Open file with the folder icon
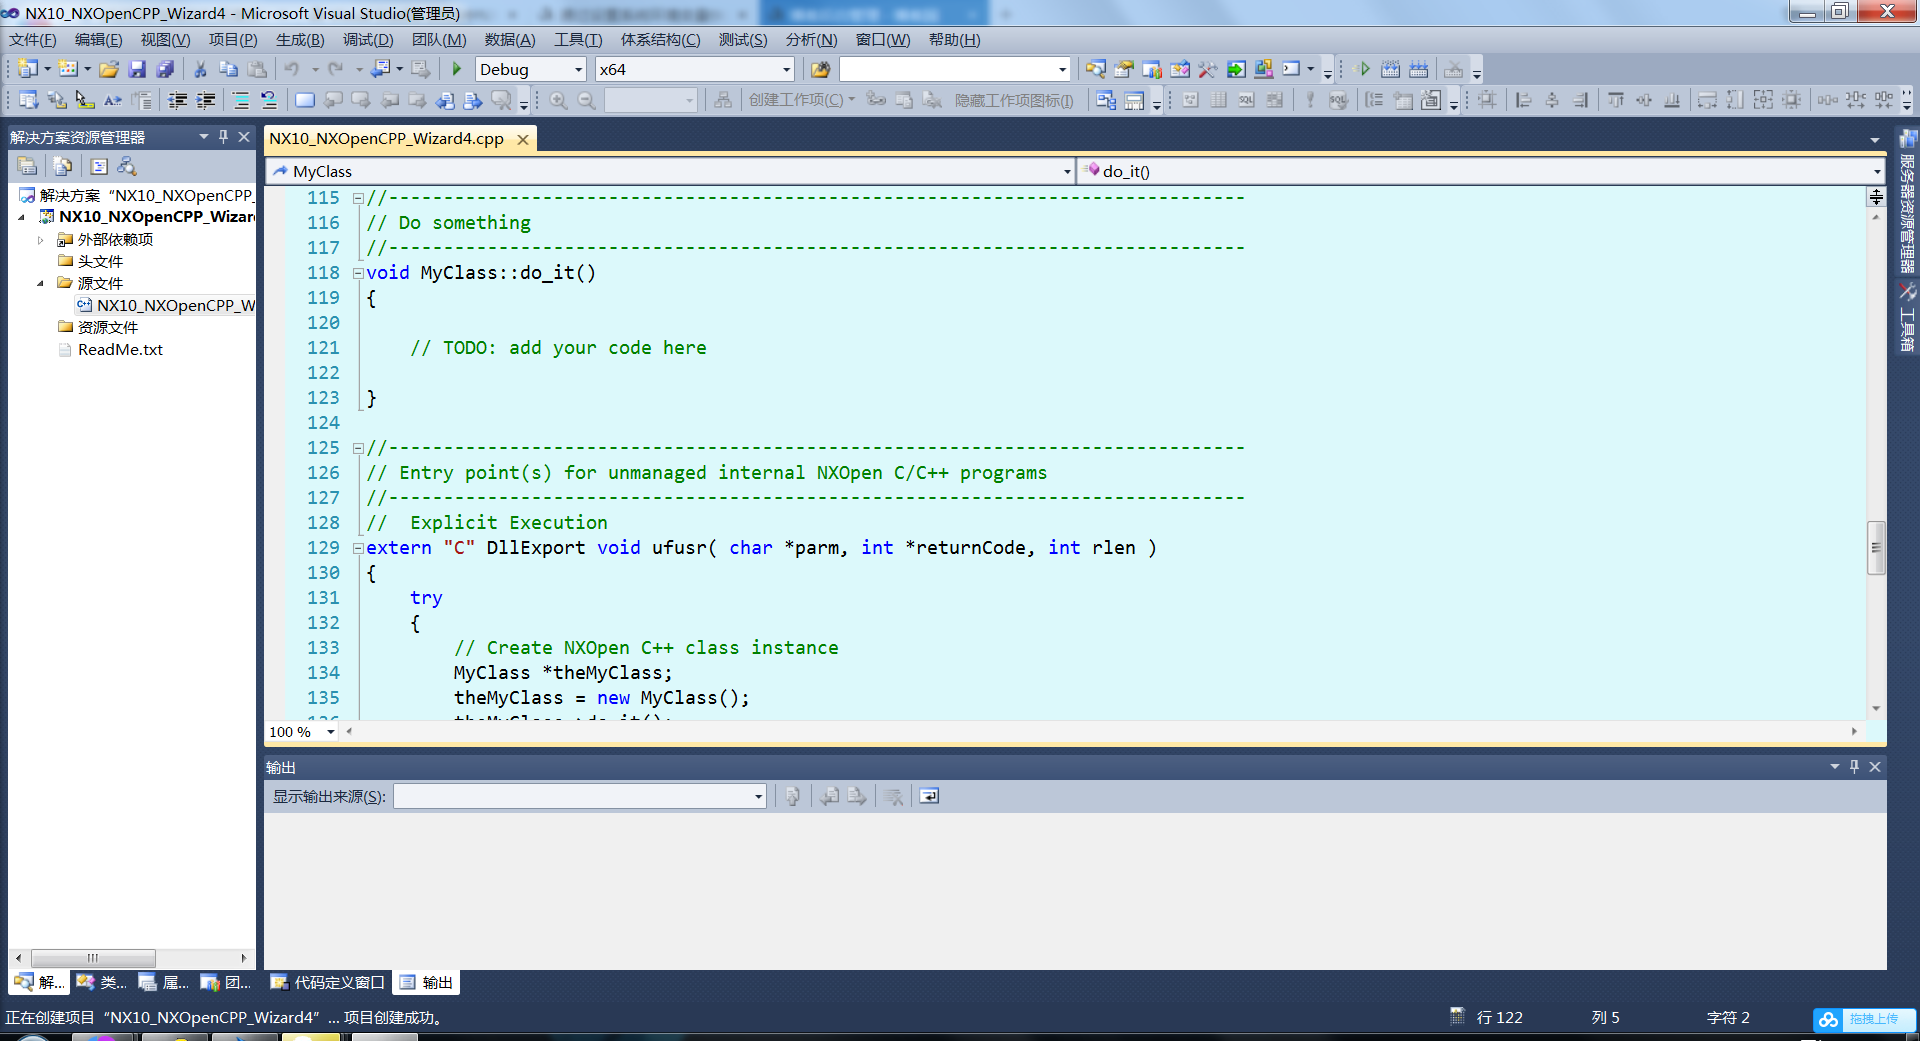Screen dimensions: 1920x1041 [109, 69]
